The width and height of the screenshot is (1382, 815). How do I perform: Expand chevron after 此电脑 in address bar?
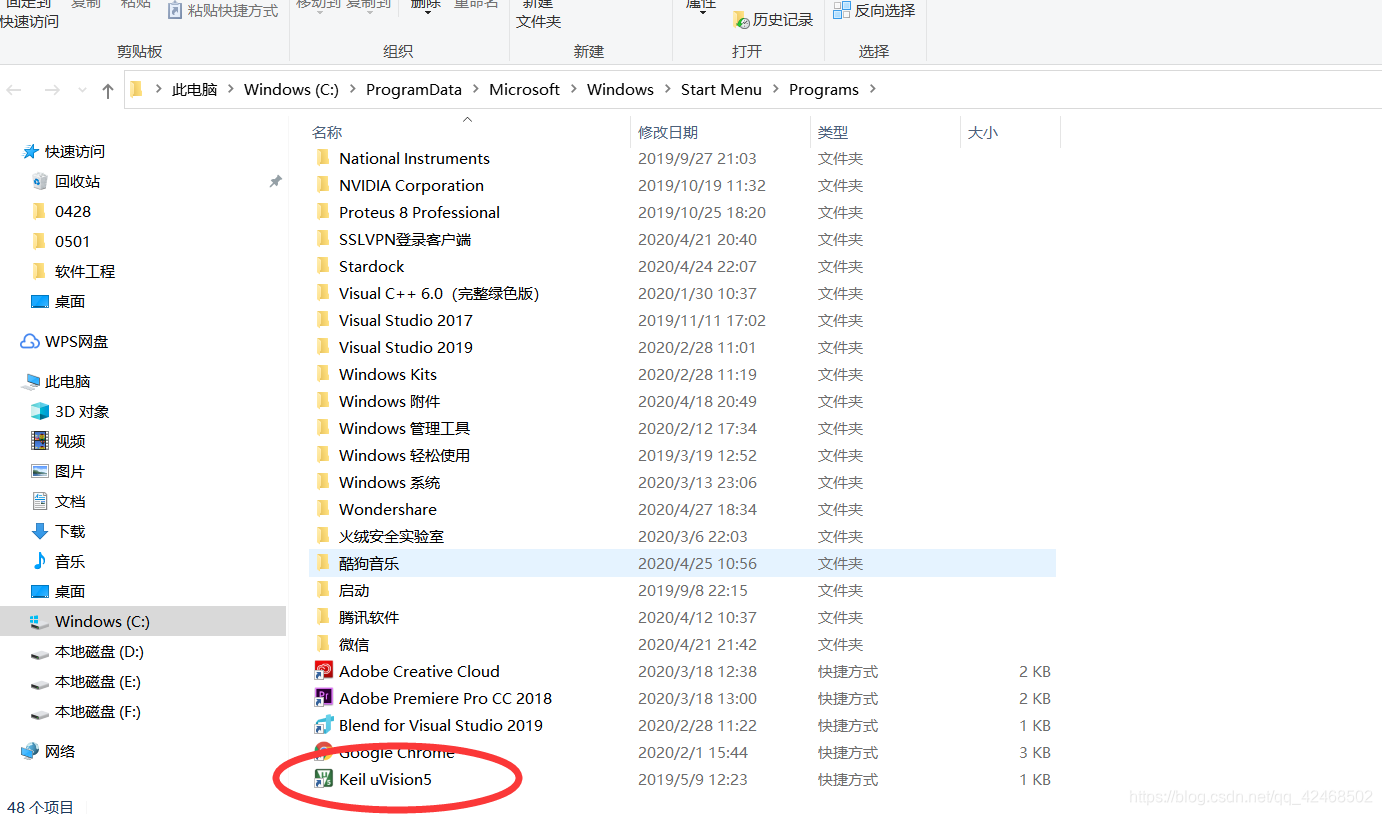(x=230, y=89)
